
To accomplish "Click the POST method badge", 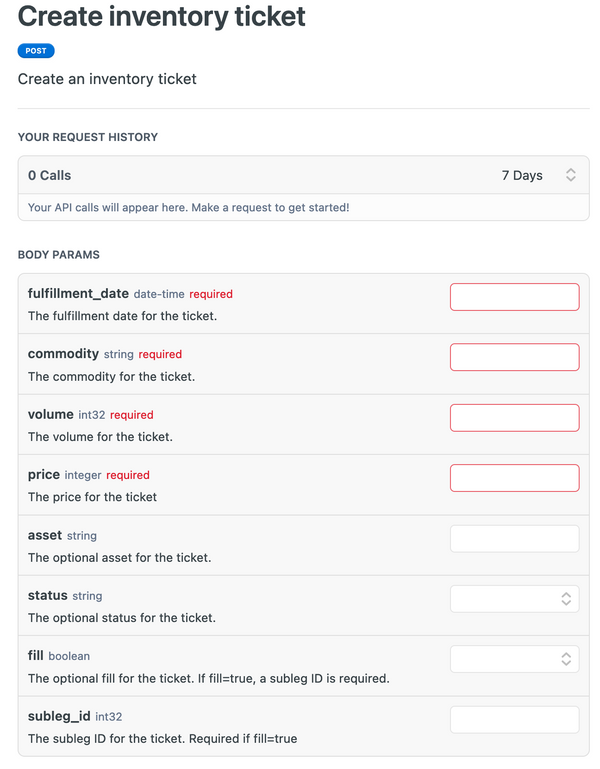I will (36, 50).
